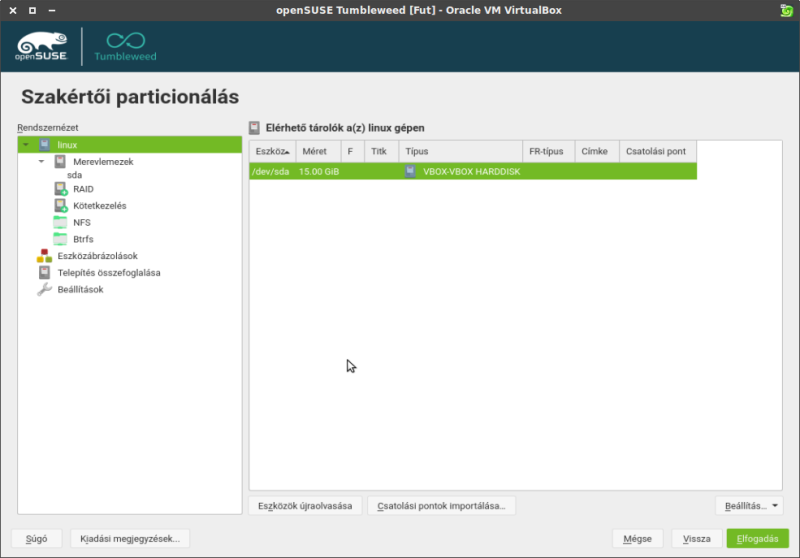Click the Btrfs icon in system view
This screenshot has height=558, width=800.
(59, 239)
